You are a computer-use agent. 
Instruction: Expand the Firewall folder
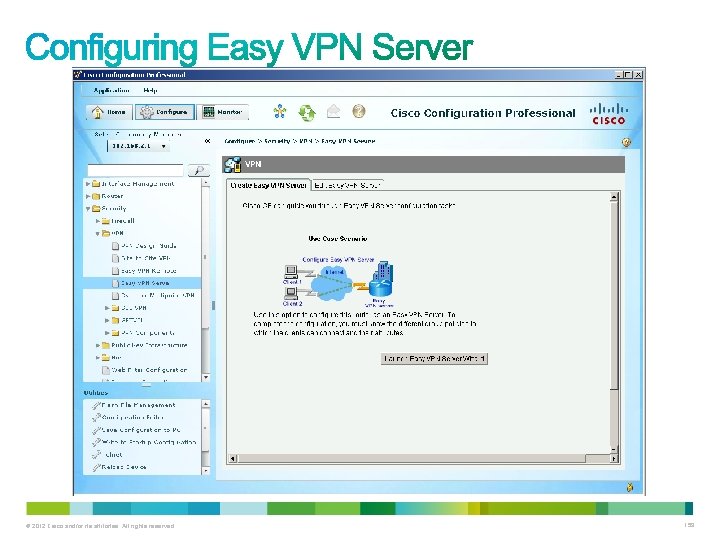98,221
